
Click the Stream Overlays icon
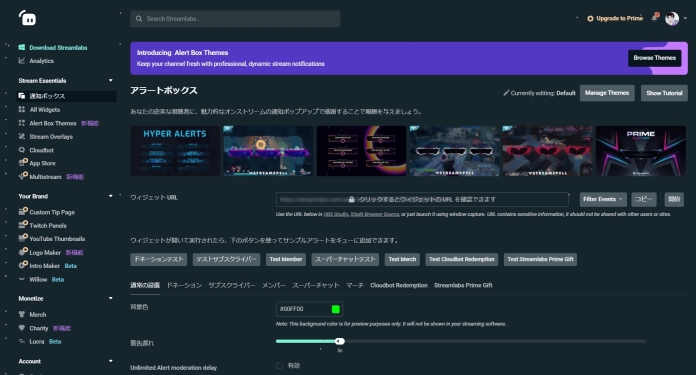[x=21, y=136]
